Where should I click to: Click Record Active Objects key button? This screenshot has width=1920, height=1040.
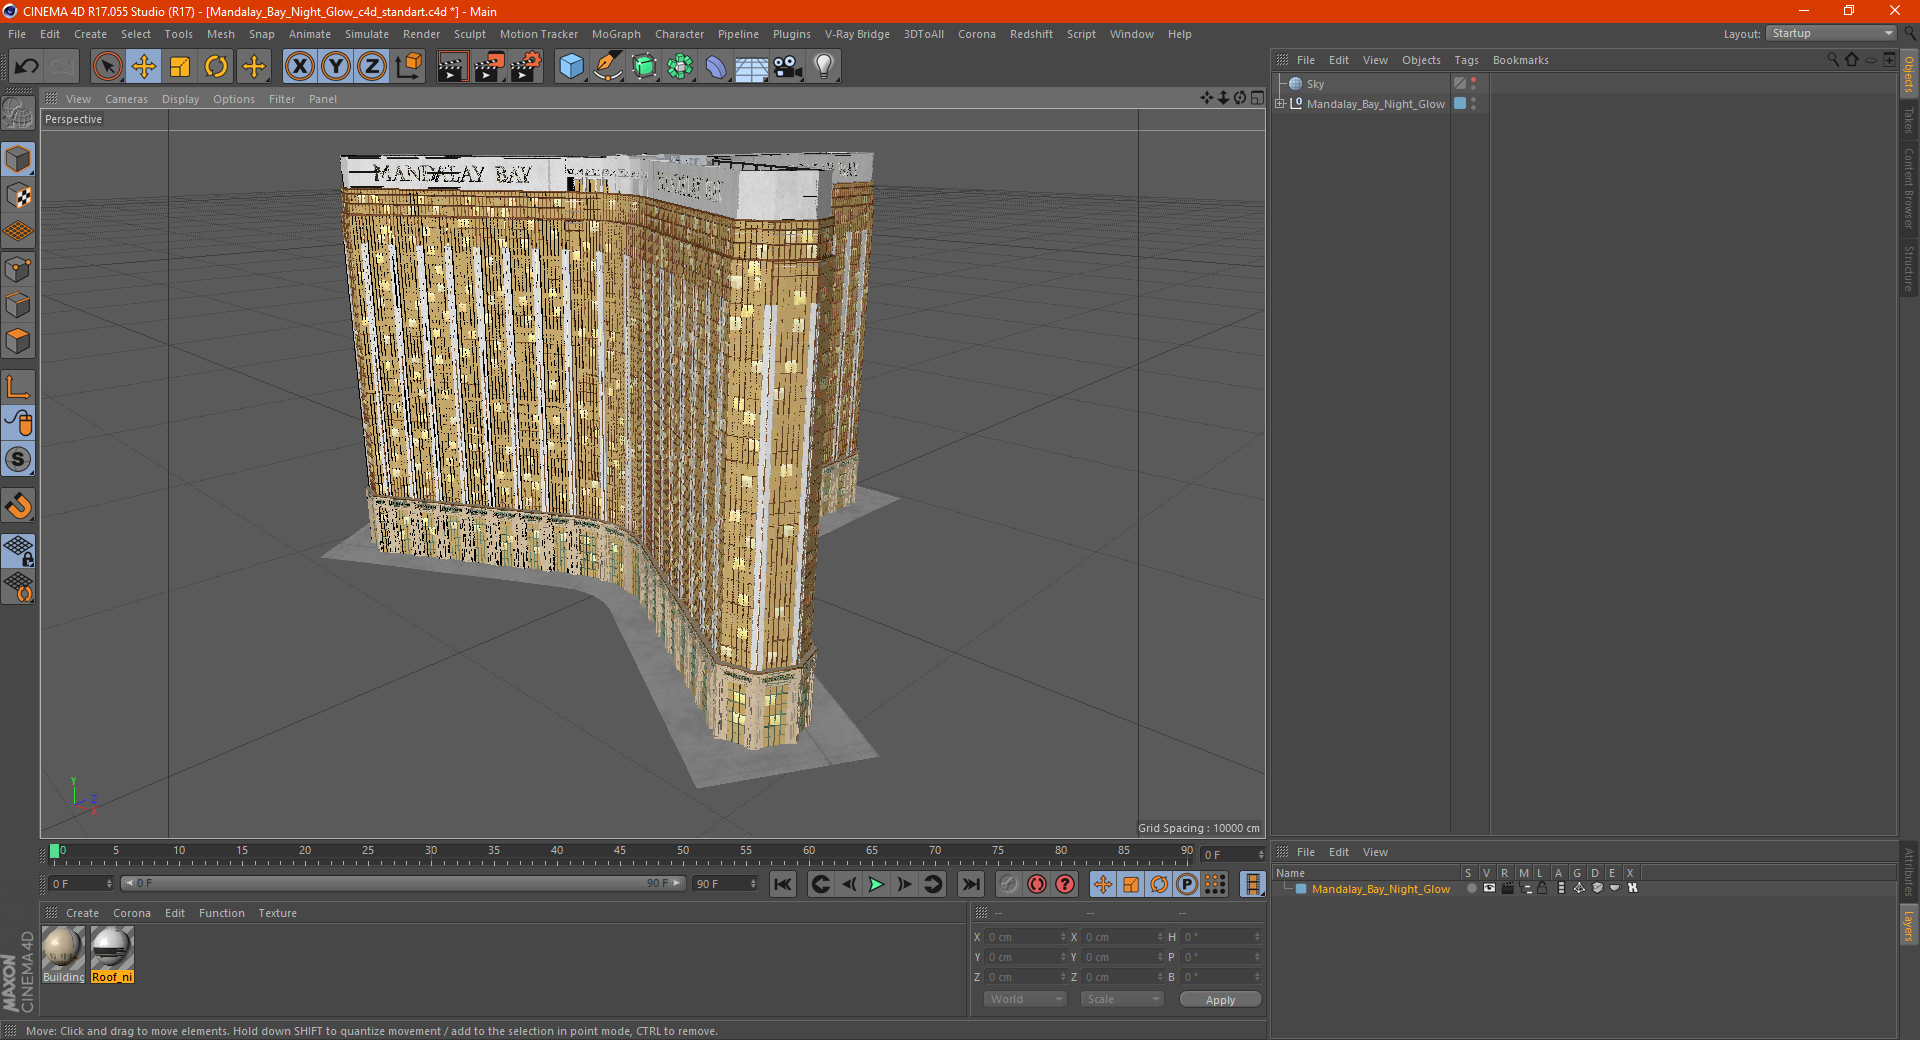[x=1009, y=884]
